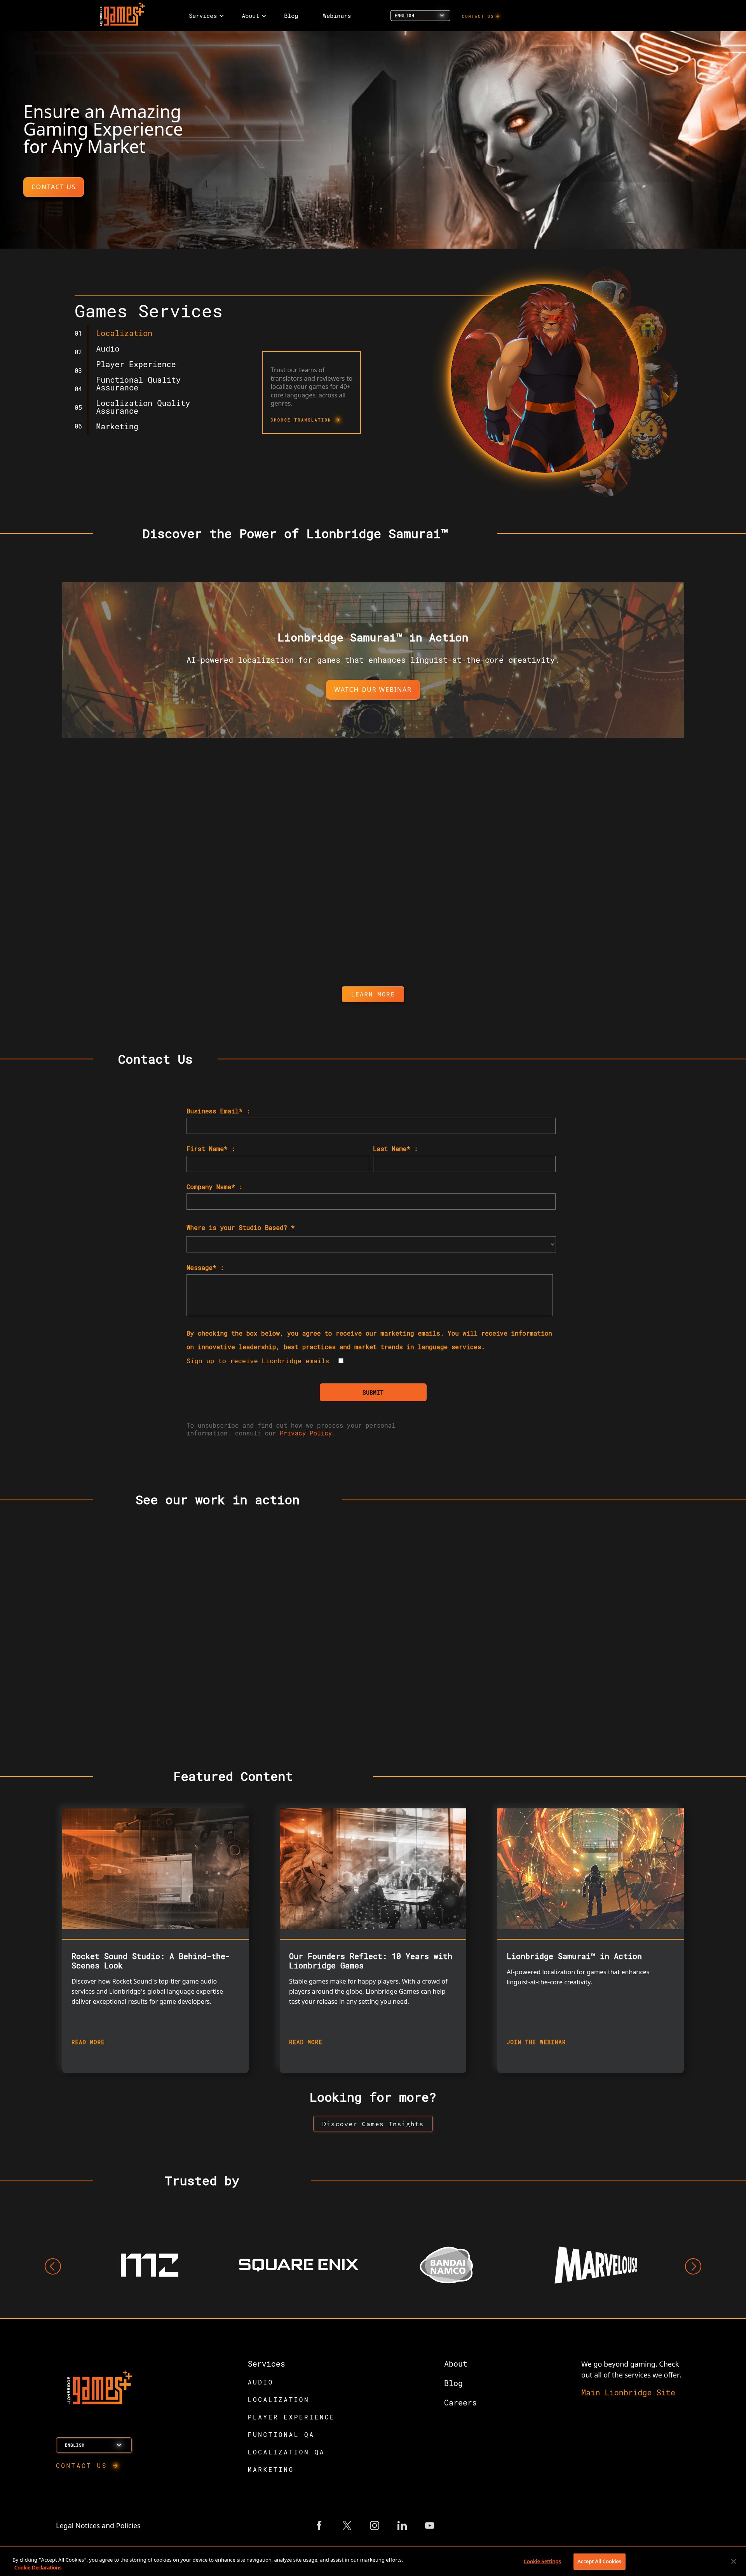Select Localization in Games Services list
Screen dimensions: 746x2576
(124, 334)
